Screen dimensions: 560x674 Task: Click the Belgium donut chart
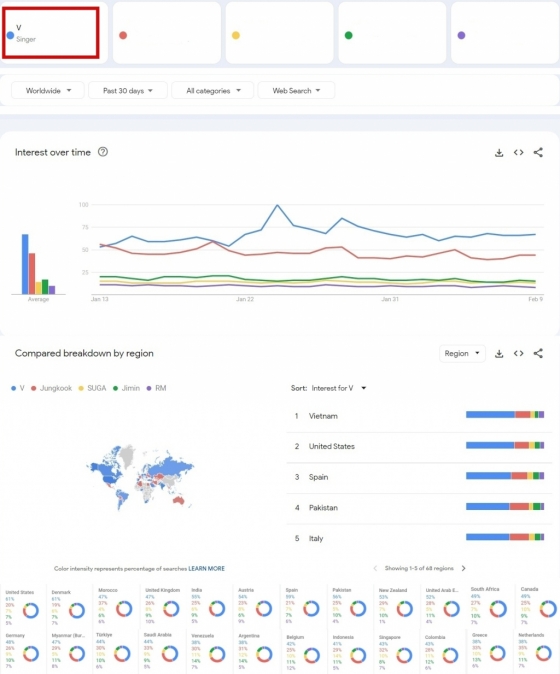(312, 656)
